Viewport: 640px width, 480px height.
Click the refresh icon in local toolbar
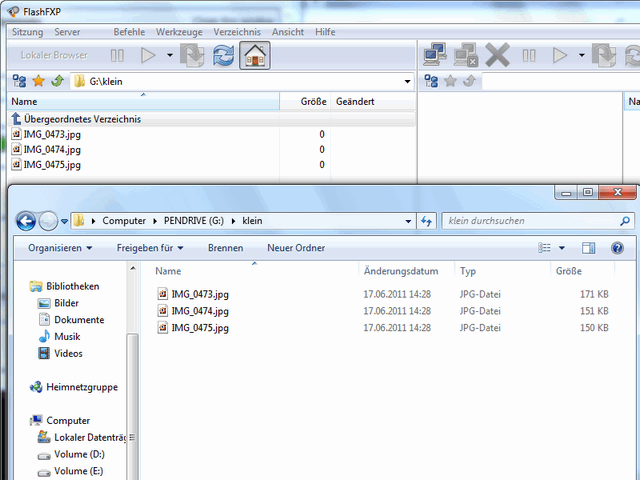tap(223, 55)
